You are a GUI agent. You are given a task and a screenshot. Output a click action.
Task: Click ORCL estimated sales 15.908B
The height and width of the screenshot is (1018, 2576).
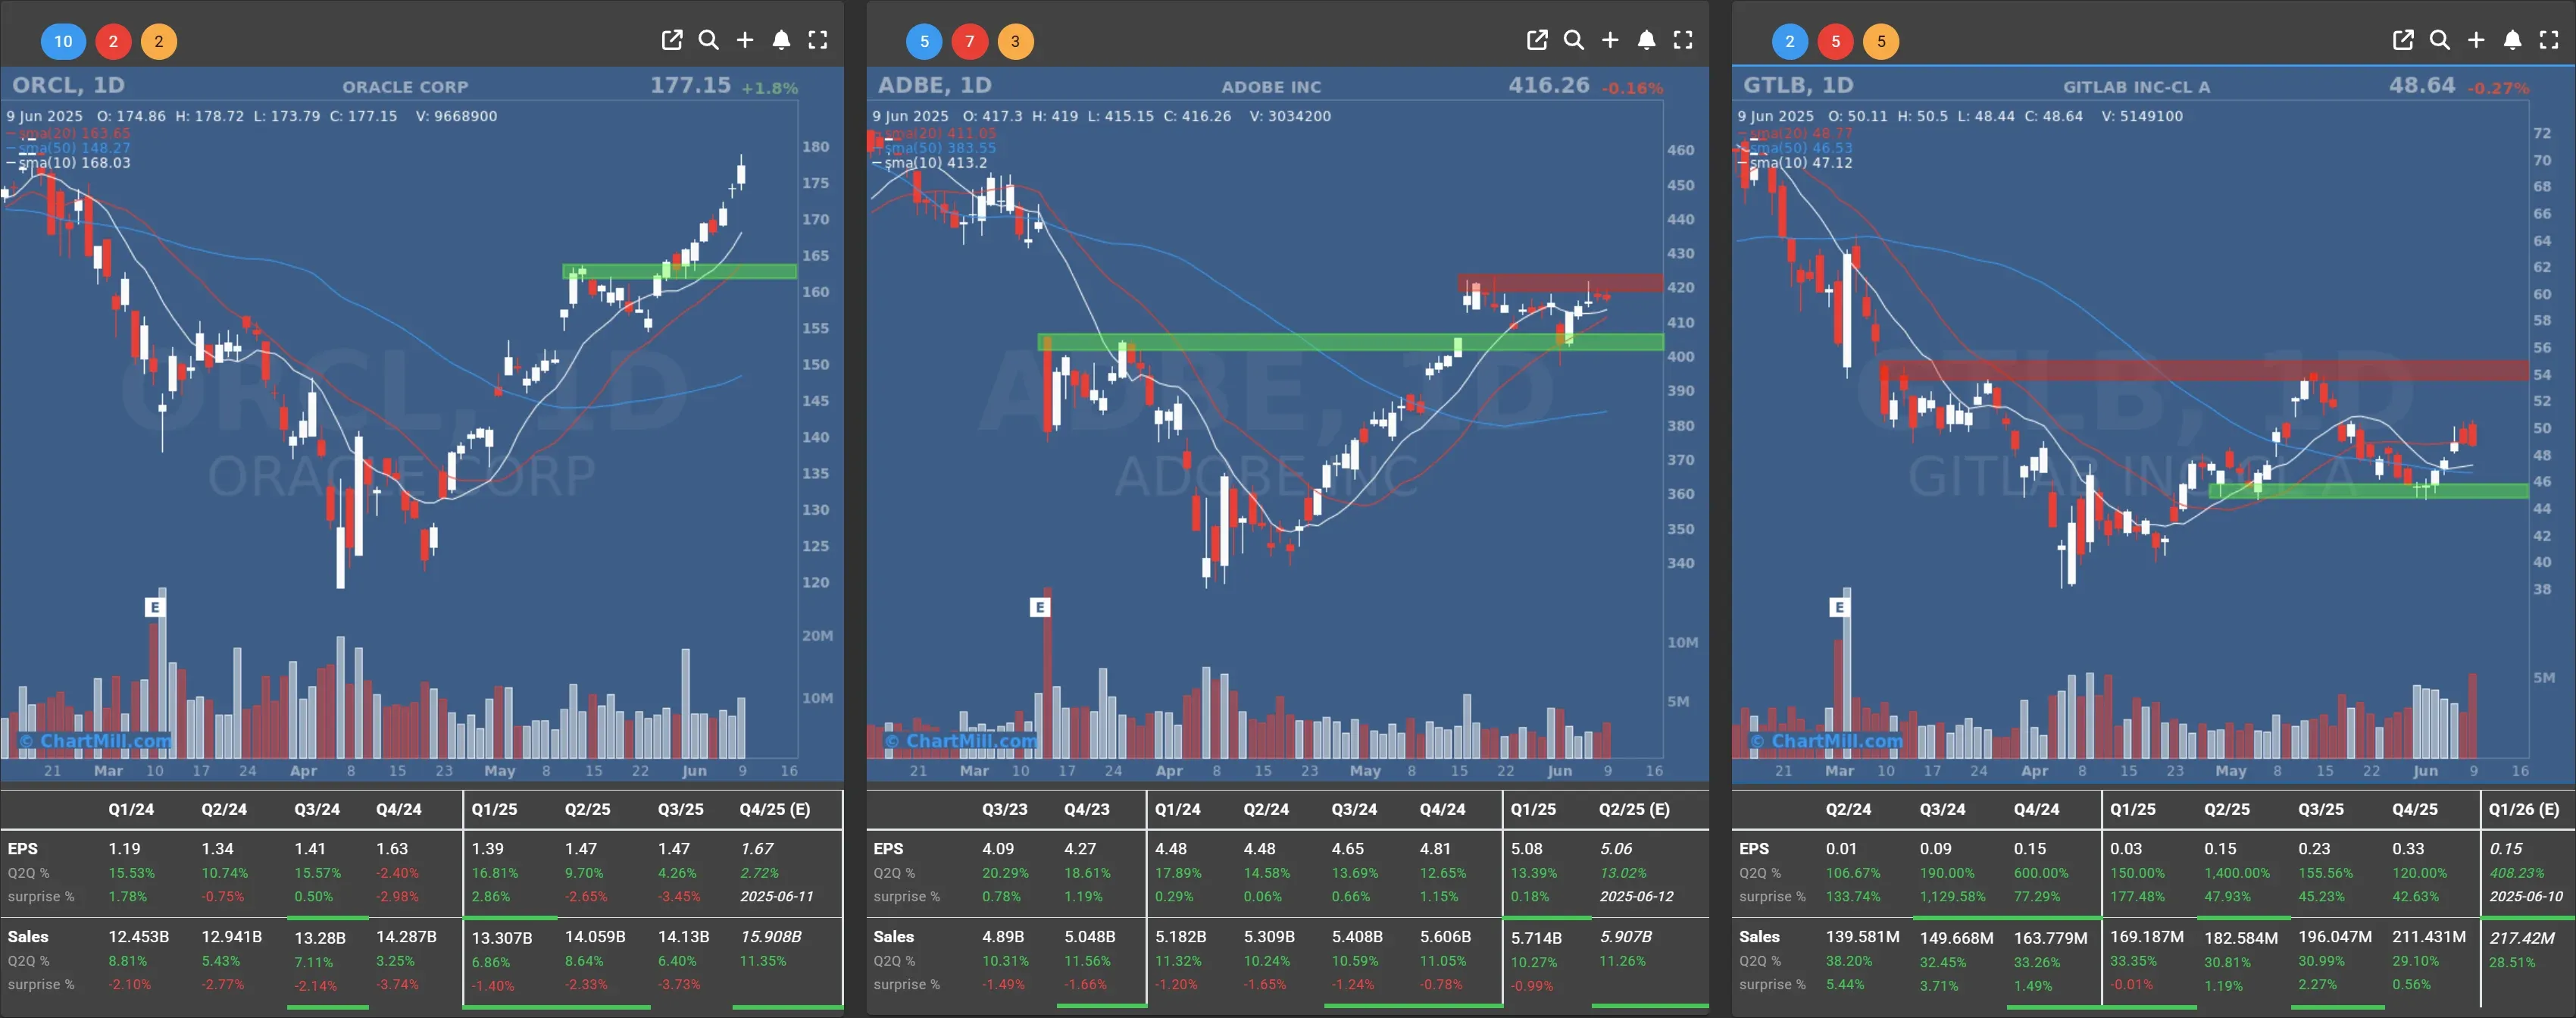tap(771, 937)
